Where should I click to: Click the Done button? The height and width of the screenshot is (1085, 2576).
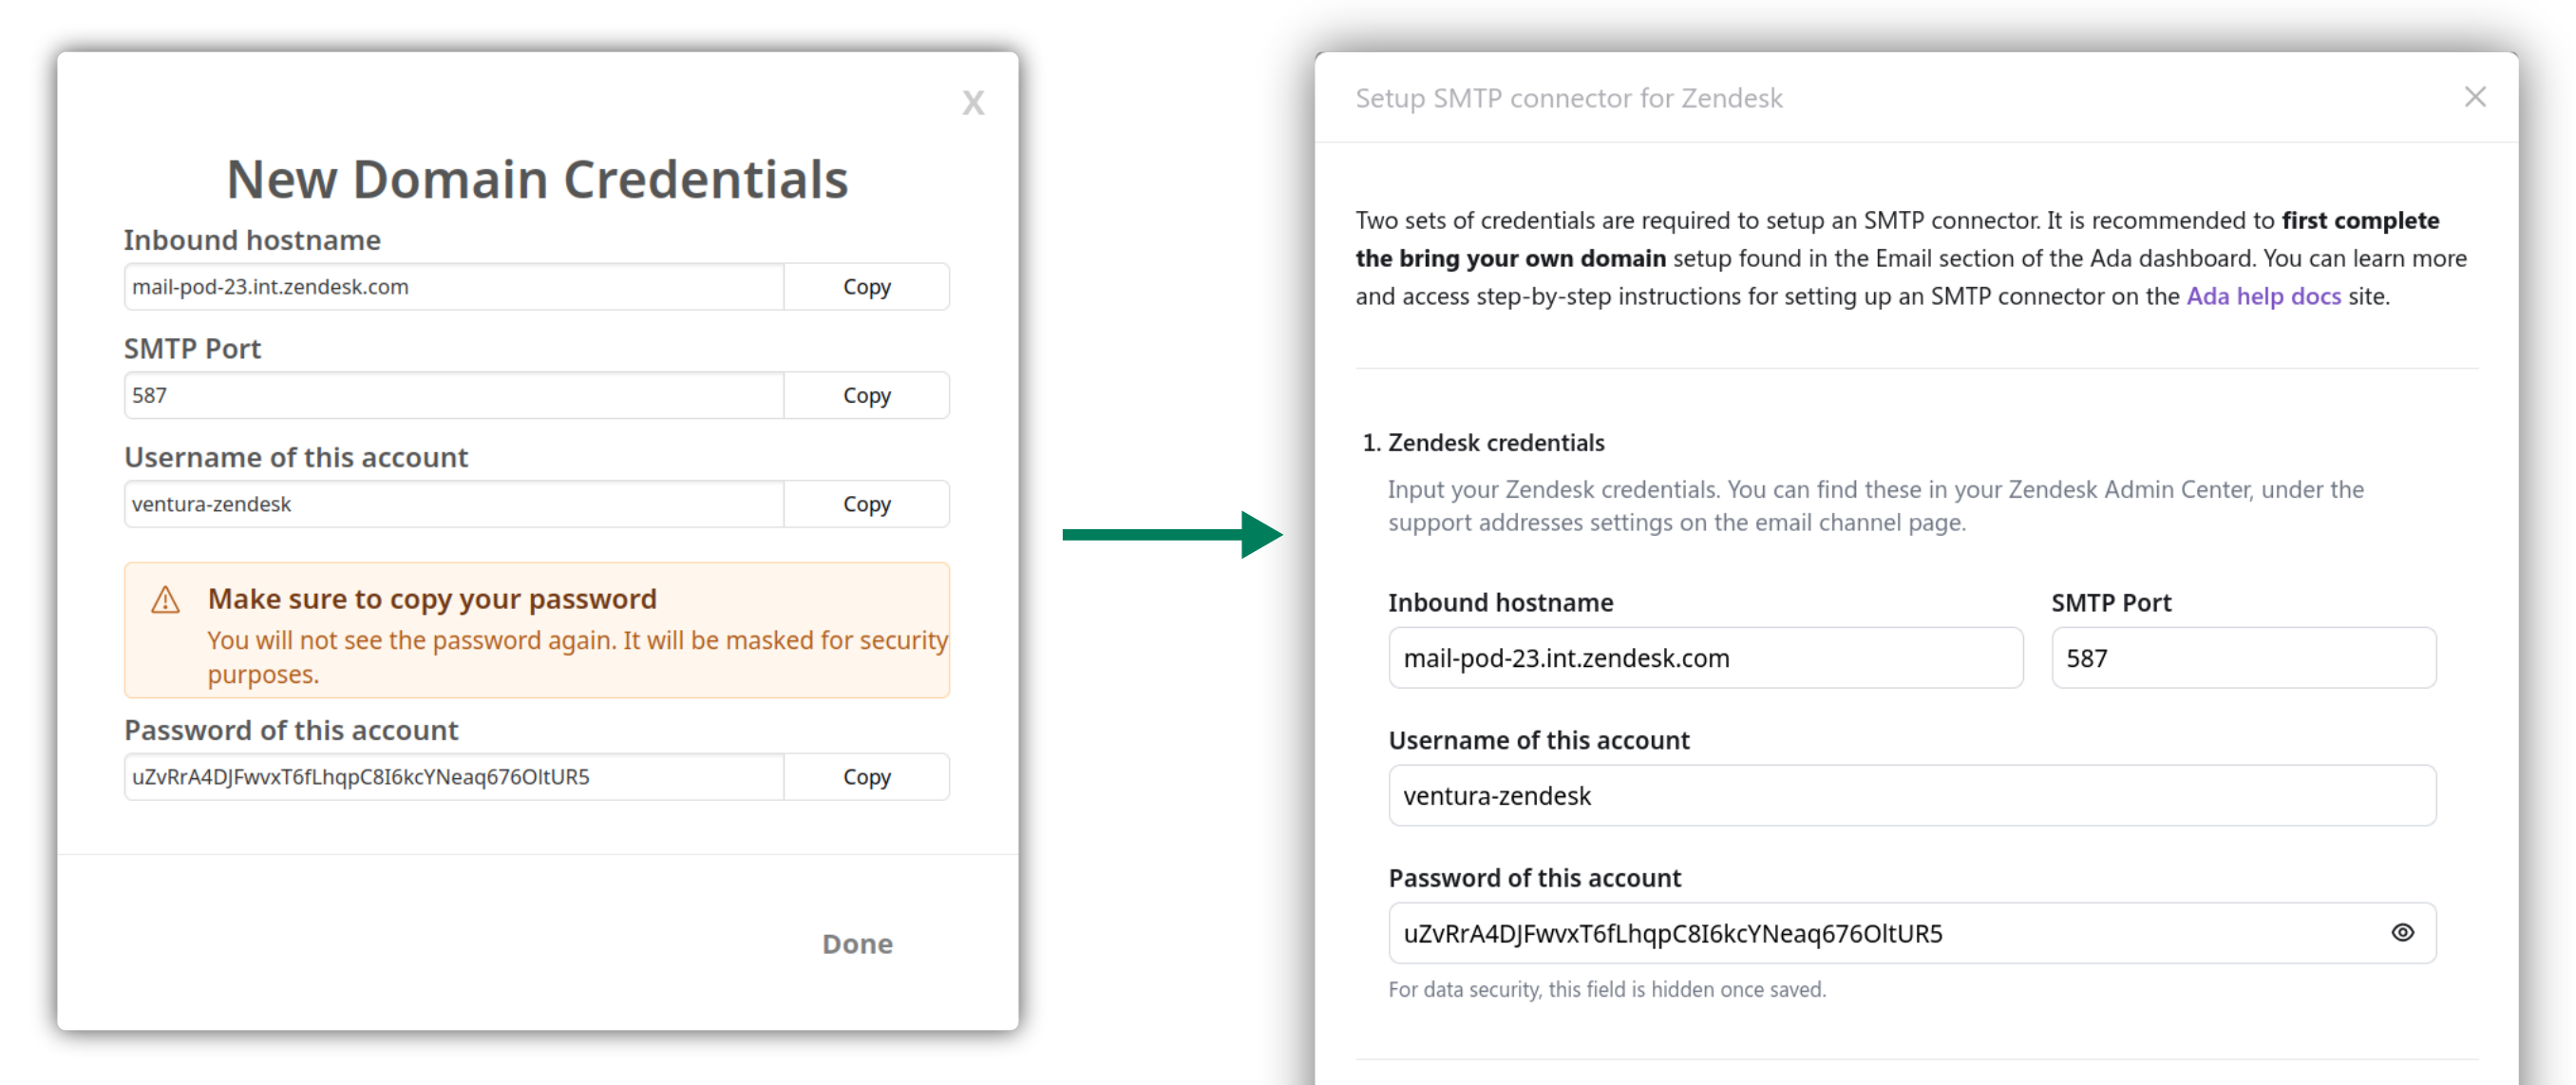click(x=857, y=943)
